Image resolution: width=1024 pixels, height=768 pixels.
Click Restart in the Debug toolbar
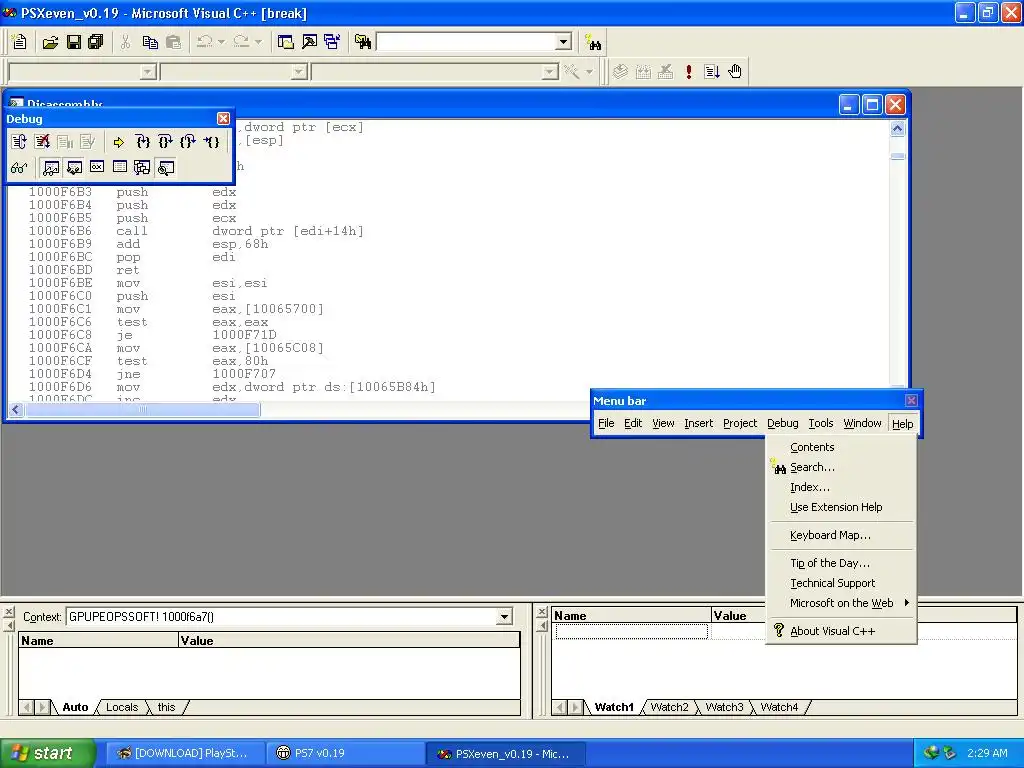(19, 142)
